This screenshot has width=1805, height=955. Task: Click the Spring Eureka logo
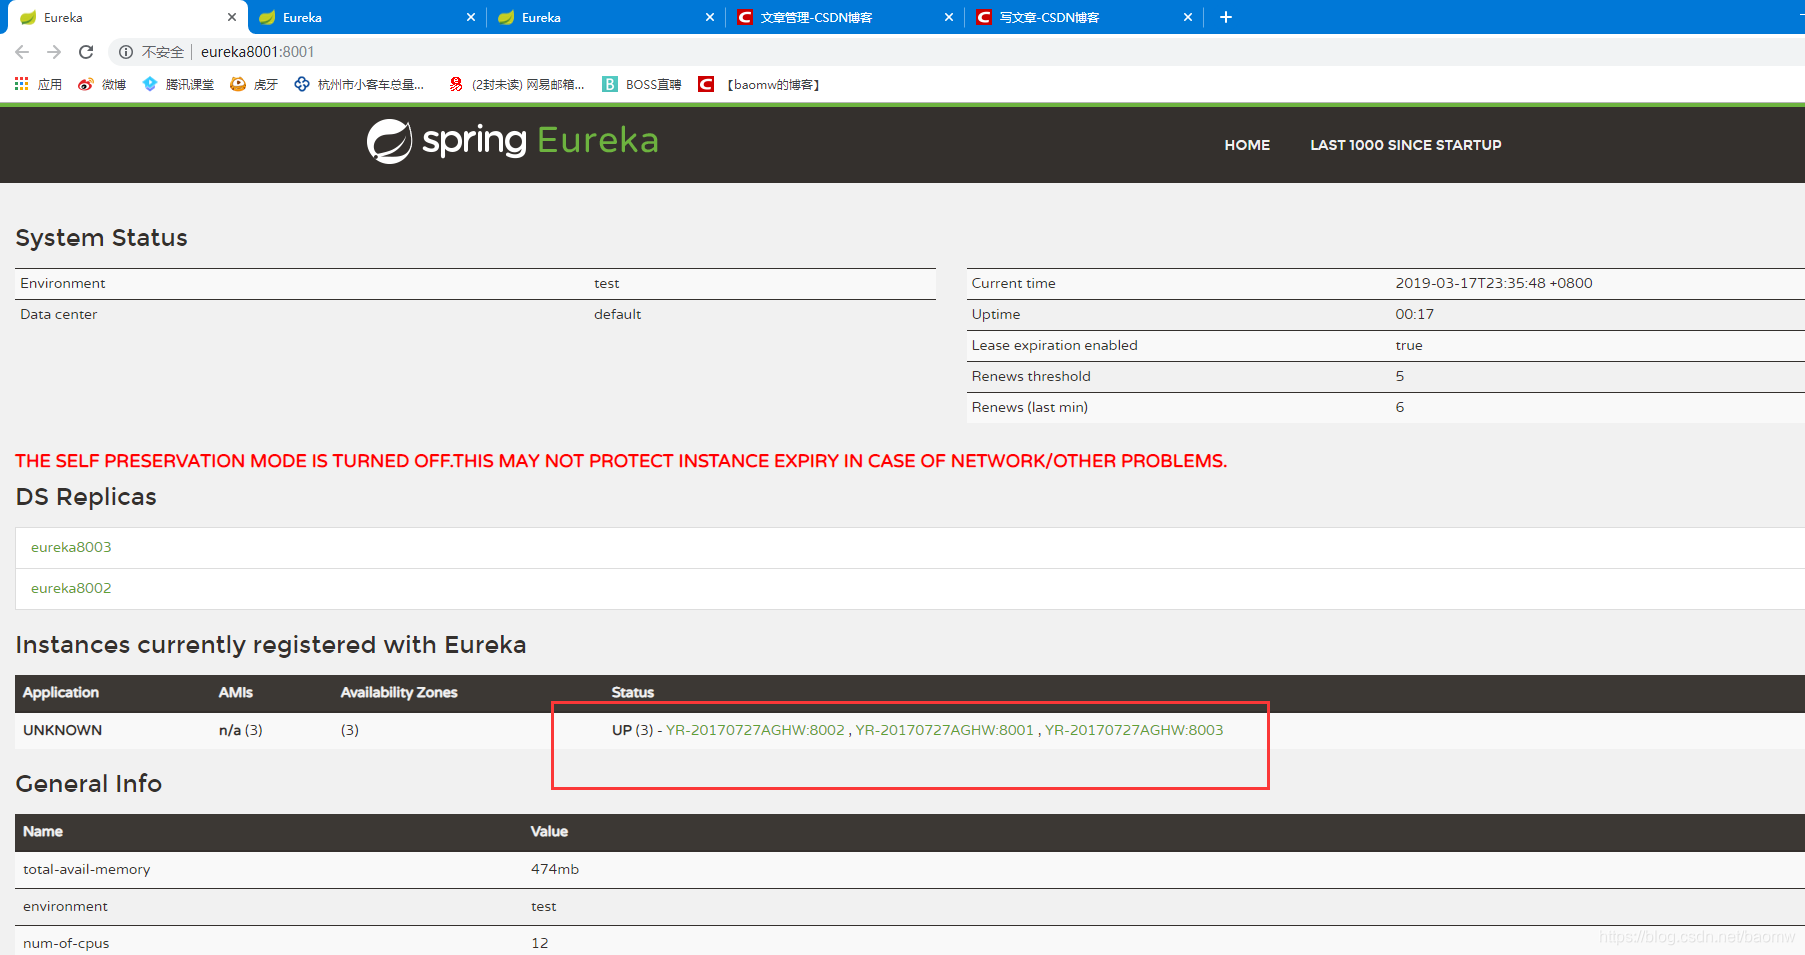pyautogui.click(x=513, y=141)
